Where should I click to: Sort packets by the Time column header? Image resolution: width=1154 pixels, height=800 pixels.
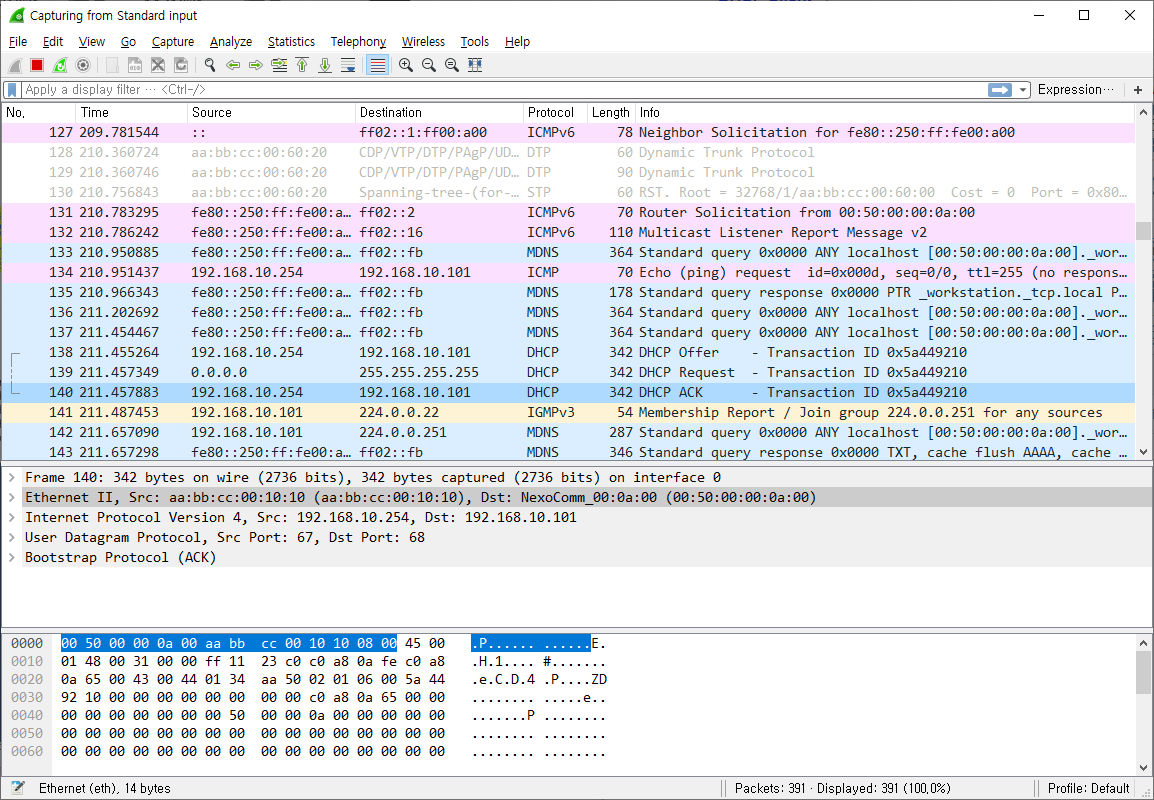[132, 113]
